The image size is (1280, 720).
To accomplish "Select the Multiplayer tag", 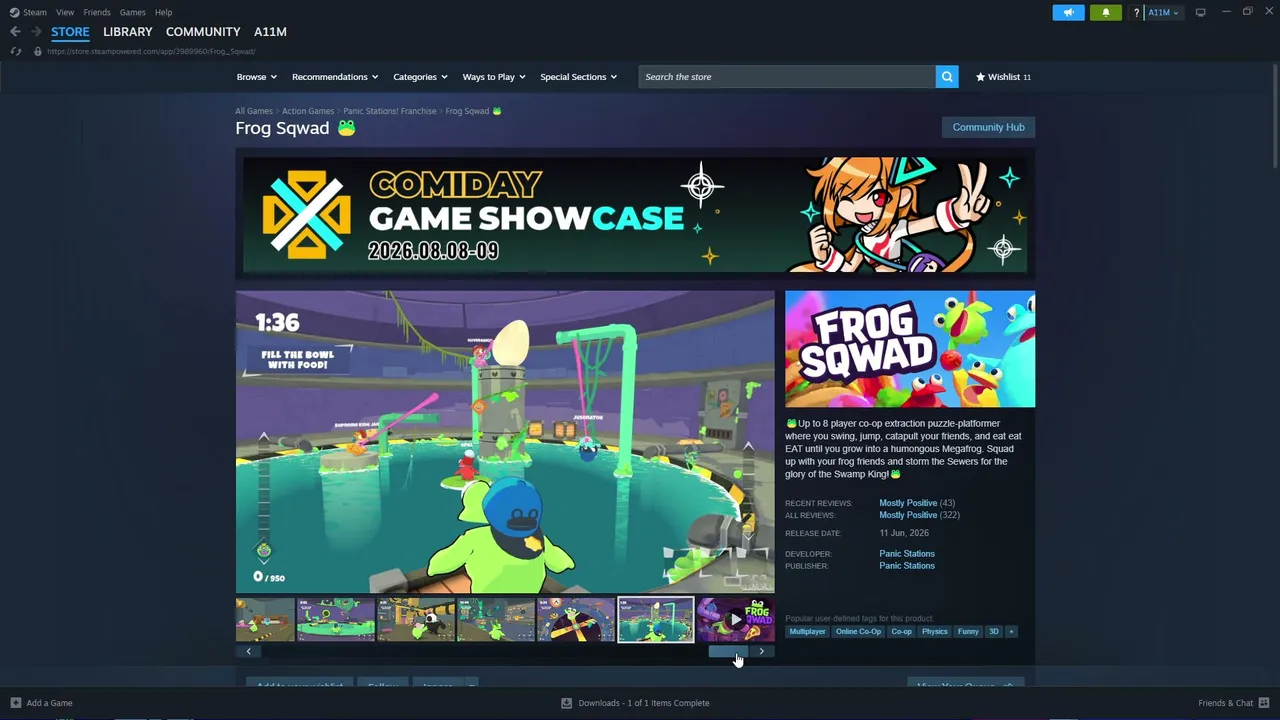I will coord(808,632).
